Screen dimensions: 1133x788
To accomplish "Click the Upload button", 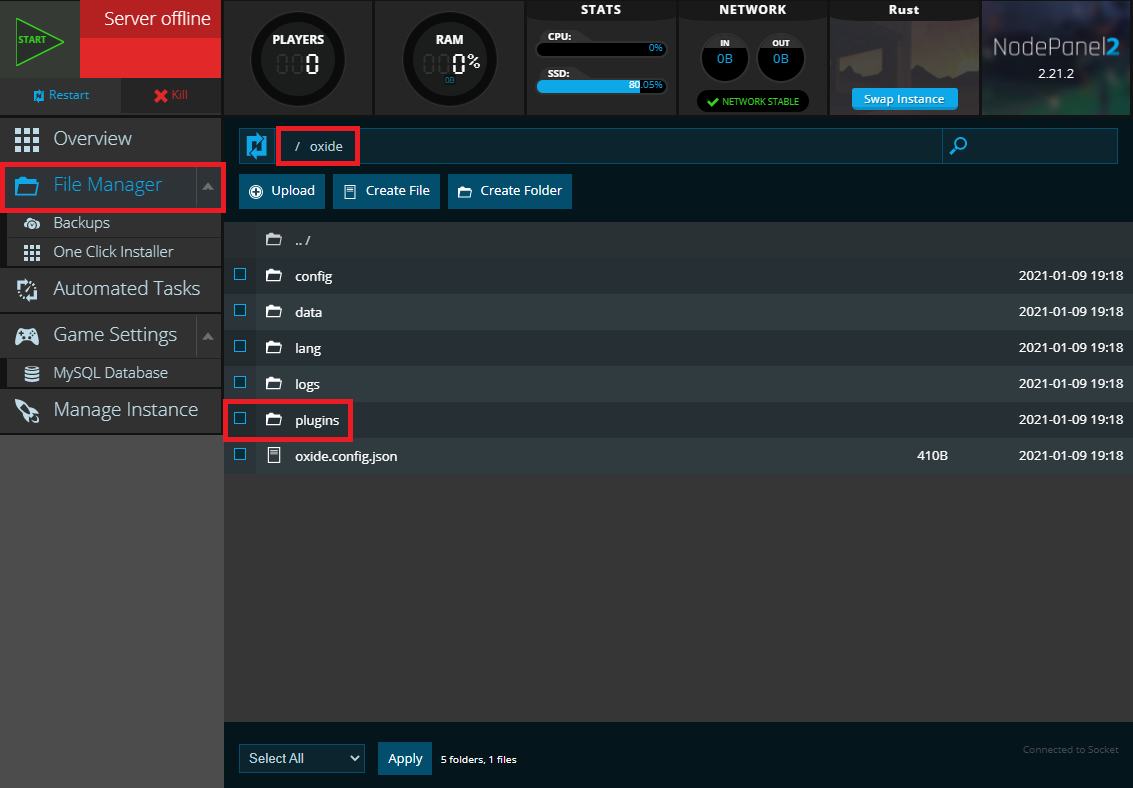I will click(x=282, y=191).
